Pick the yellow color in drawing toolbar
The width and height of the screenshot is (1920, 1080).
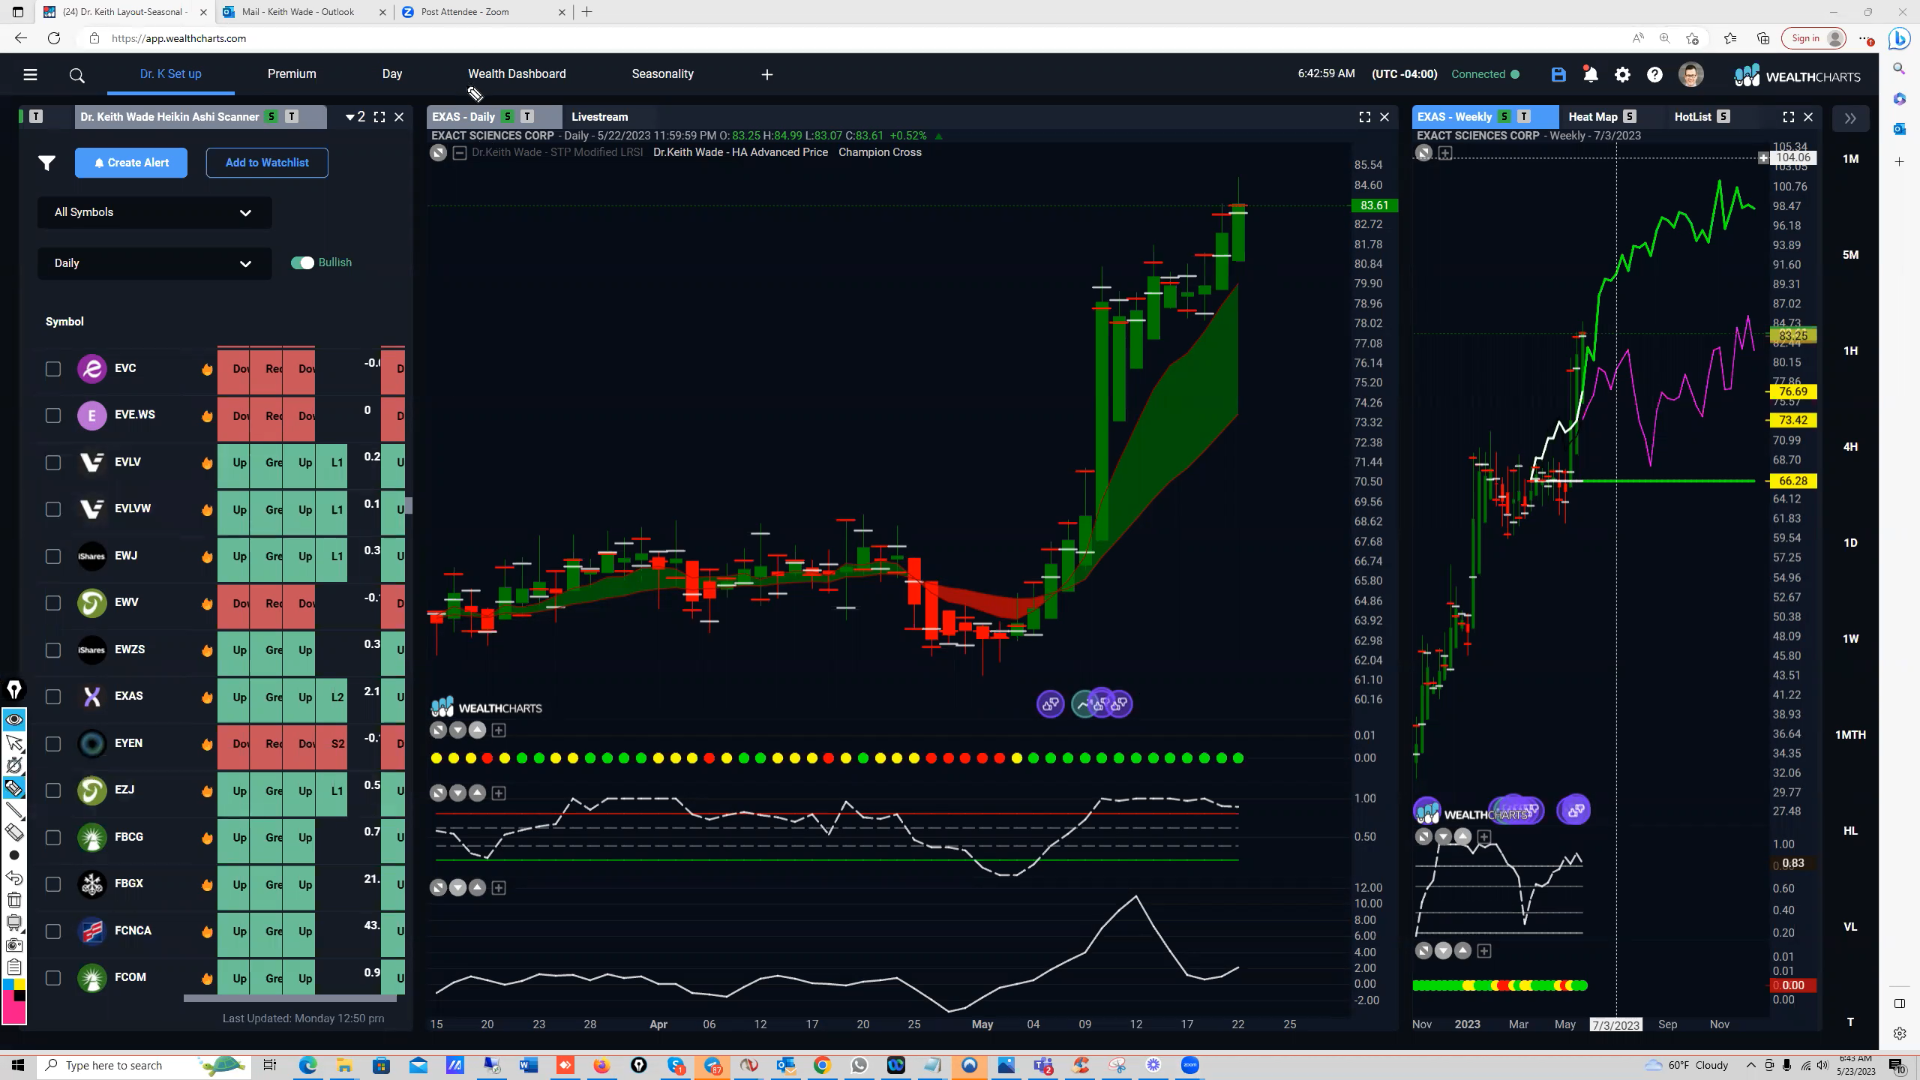(x=20, y=985)
